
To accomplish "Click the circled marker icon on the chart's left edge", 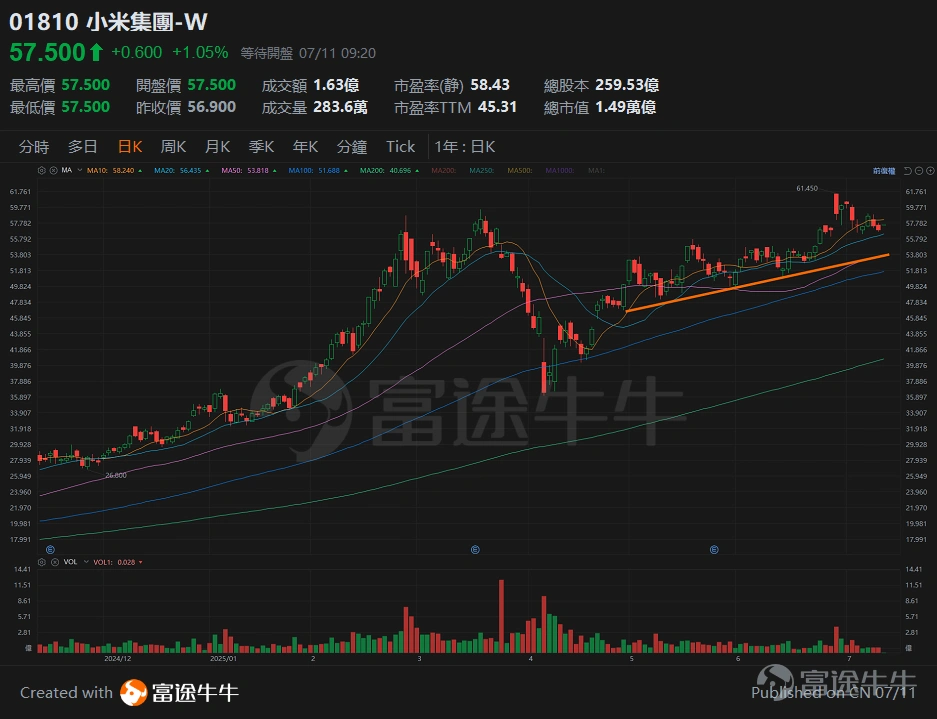I will [x=50, y=548].
